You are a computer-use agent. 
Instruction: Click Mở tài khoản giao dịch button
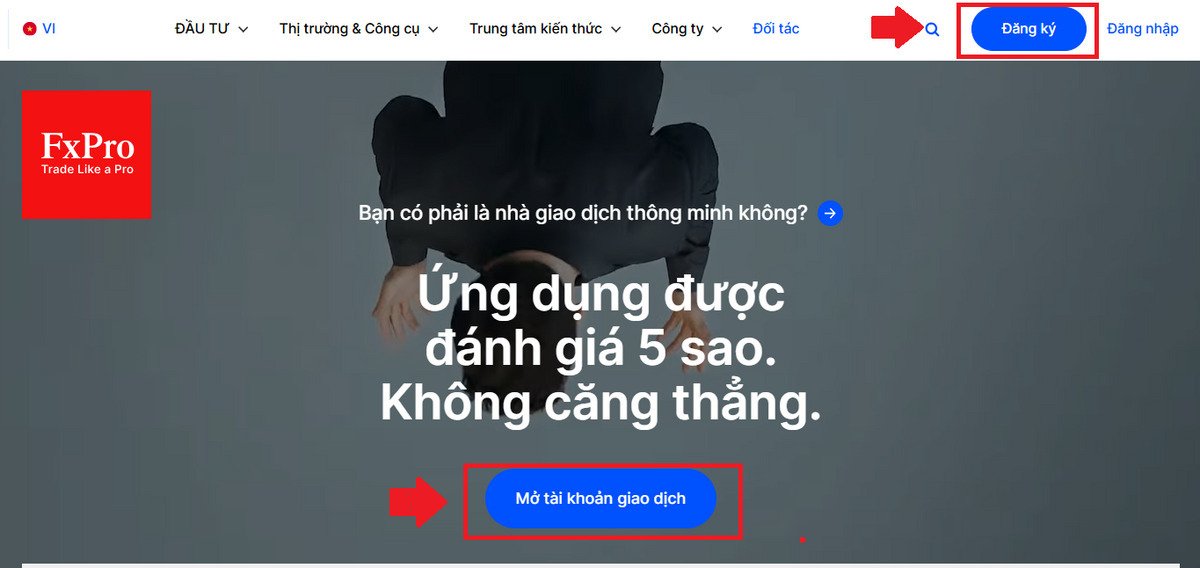601,498
